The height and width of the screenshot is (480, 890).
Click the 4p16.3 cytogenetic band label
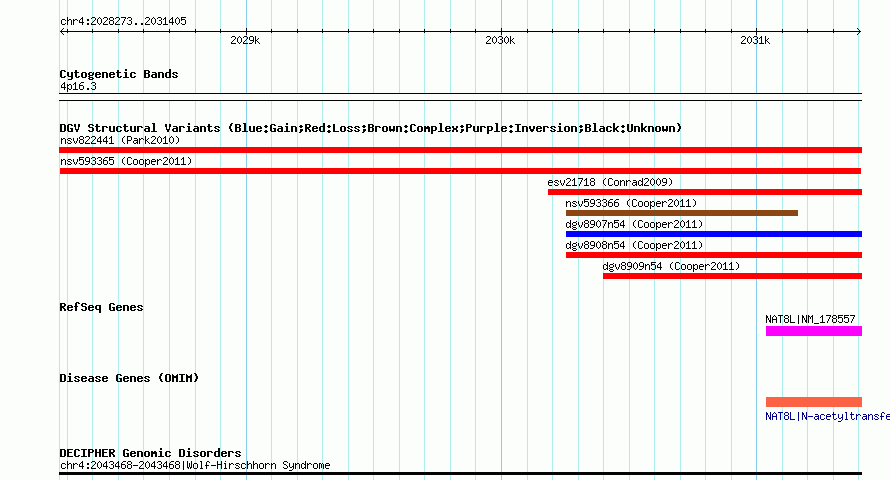[x=78, y=86]
